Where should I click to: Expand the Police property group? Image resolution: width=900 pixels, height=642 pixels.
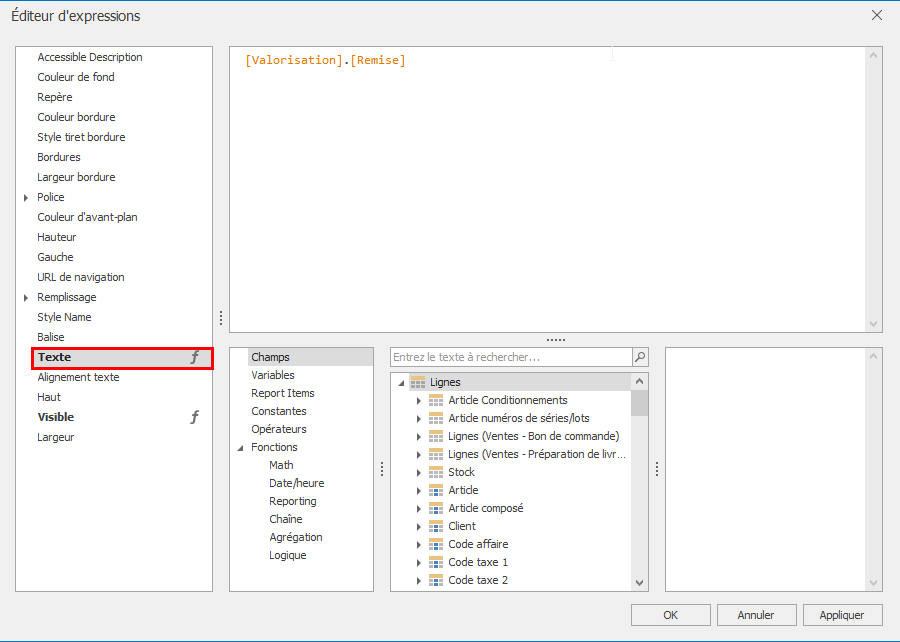(x=26, y=198)
